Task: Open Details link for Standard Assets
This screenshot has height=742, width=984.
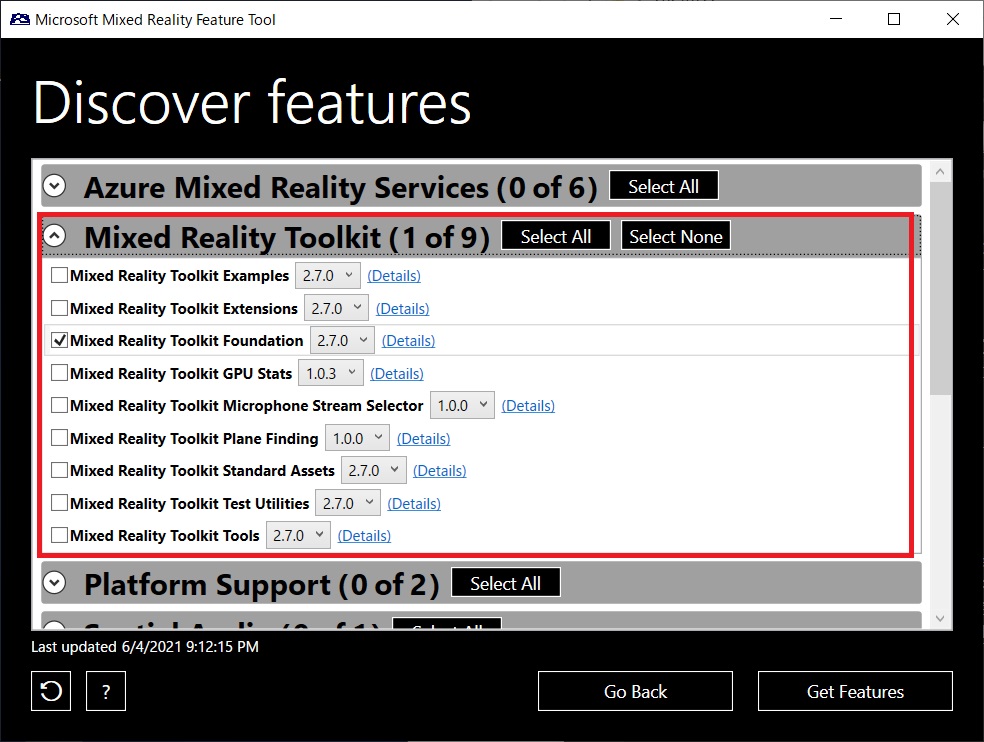Action: coord(439,471)
